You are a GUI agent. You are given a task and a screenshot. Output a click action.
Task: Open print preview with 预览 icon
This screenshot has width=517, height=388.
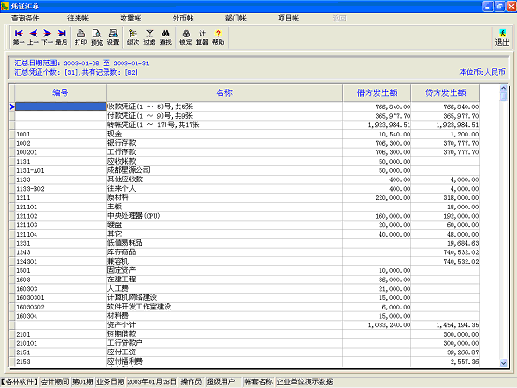click(x=97, y=37)
